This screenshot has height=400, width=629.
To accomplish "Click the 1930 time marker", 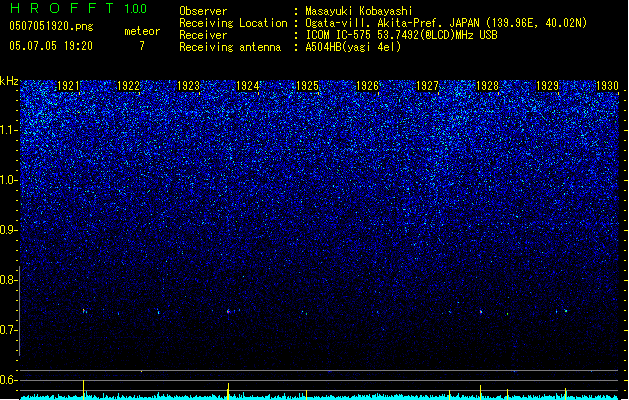I will (x=607, y=86).
